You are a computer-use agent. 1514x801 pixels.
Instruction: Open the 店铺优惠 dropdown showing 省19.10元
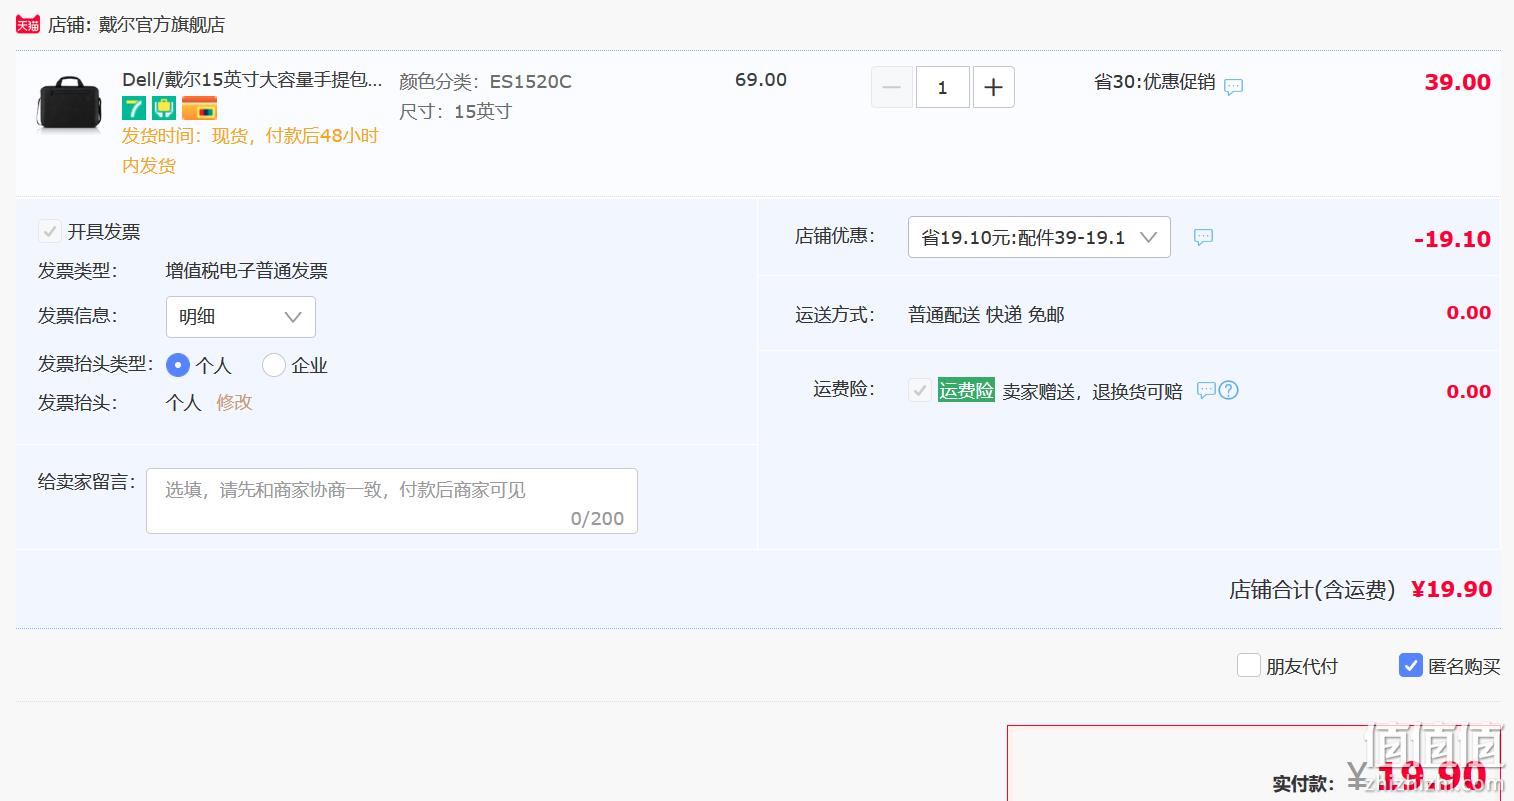[x=1039, y=237]
